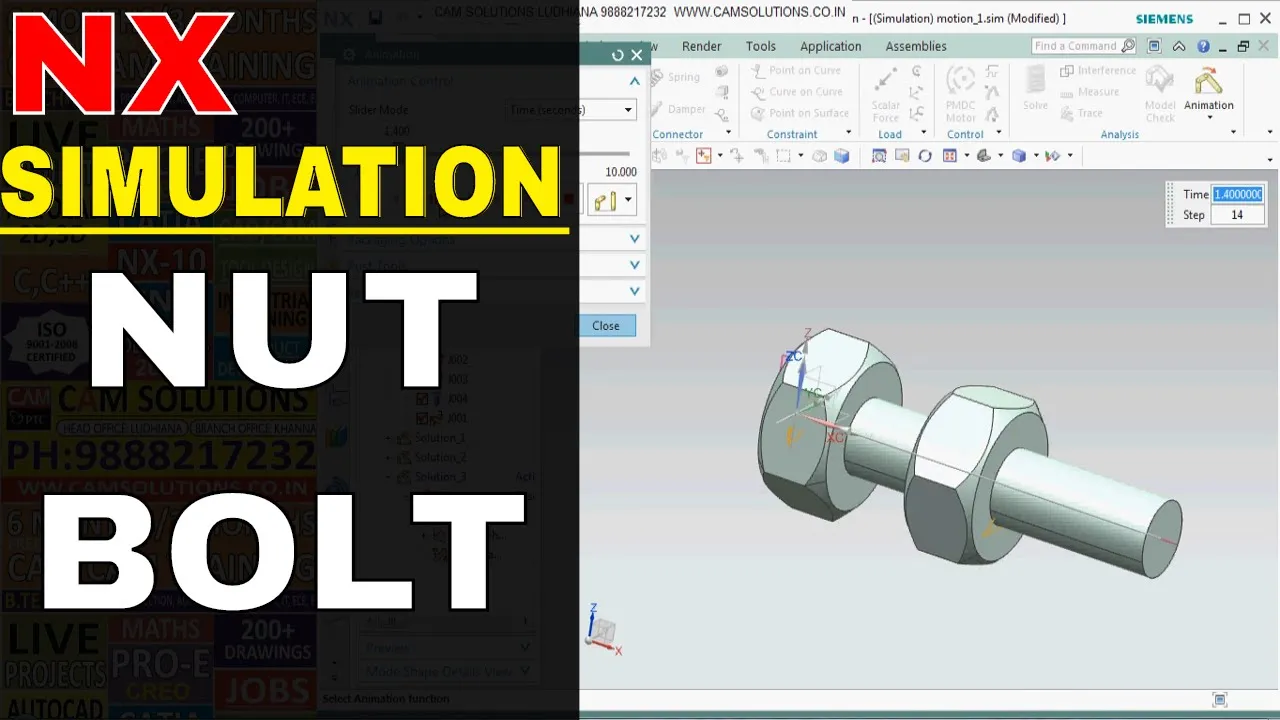Expand the Analysis group dropdown
This screenshot has height=720, width=1280.
1233,133
